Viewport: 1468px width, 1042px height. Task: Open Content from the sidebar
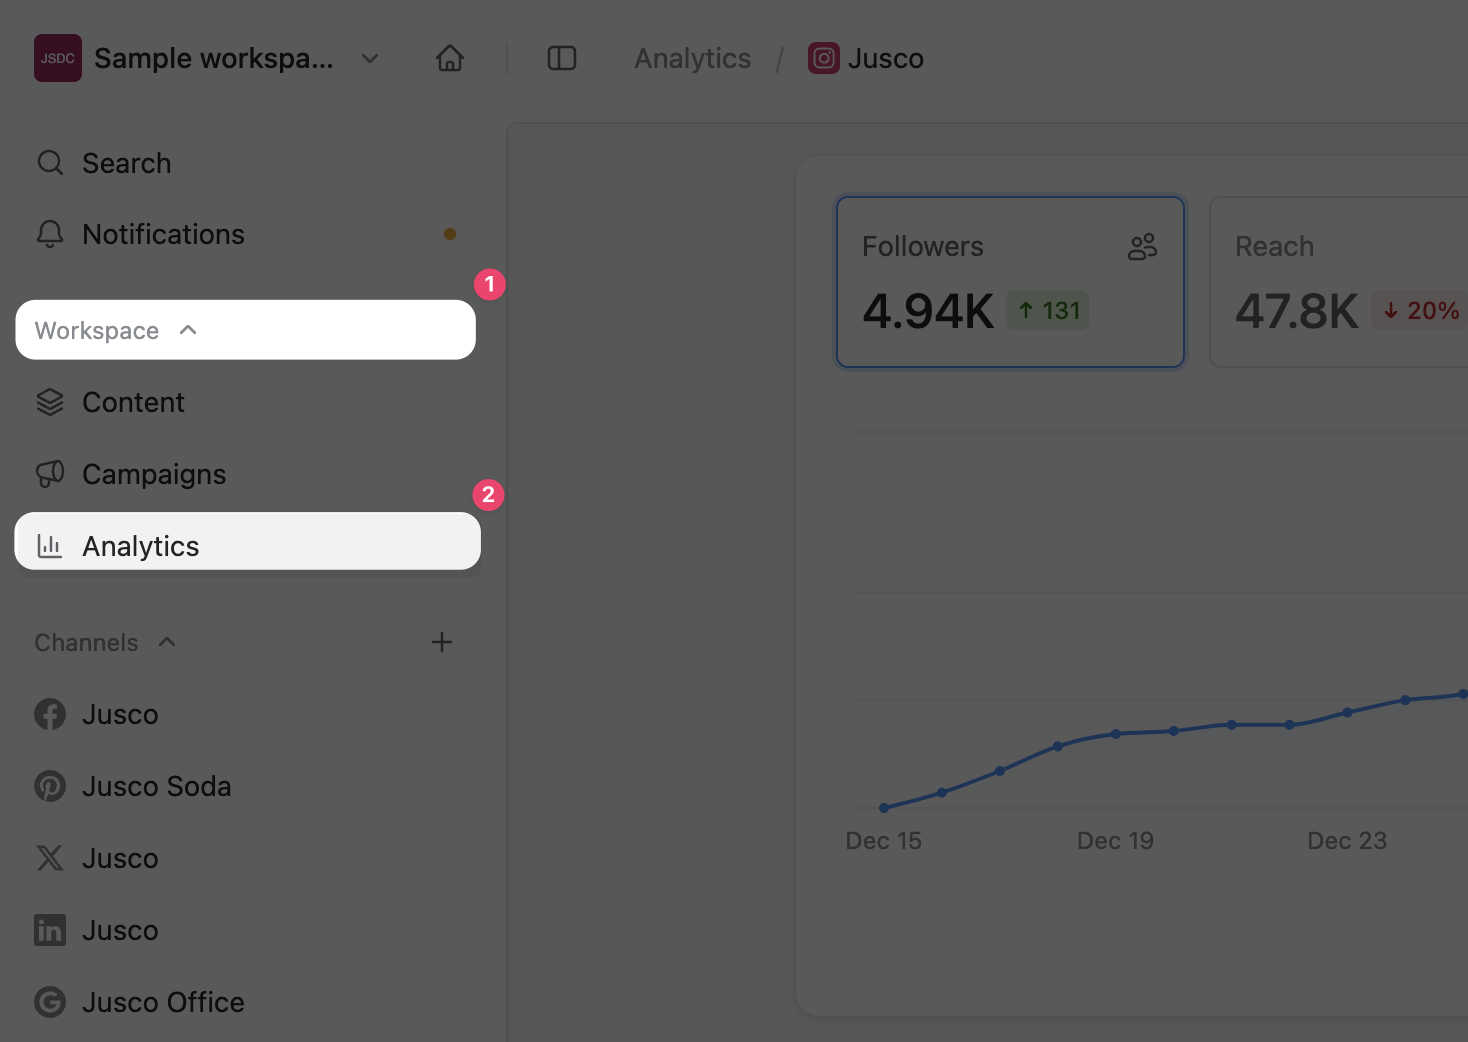tap(133, 402)
